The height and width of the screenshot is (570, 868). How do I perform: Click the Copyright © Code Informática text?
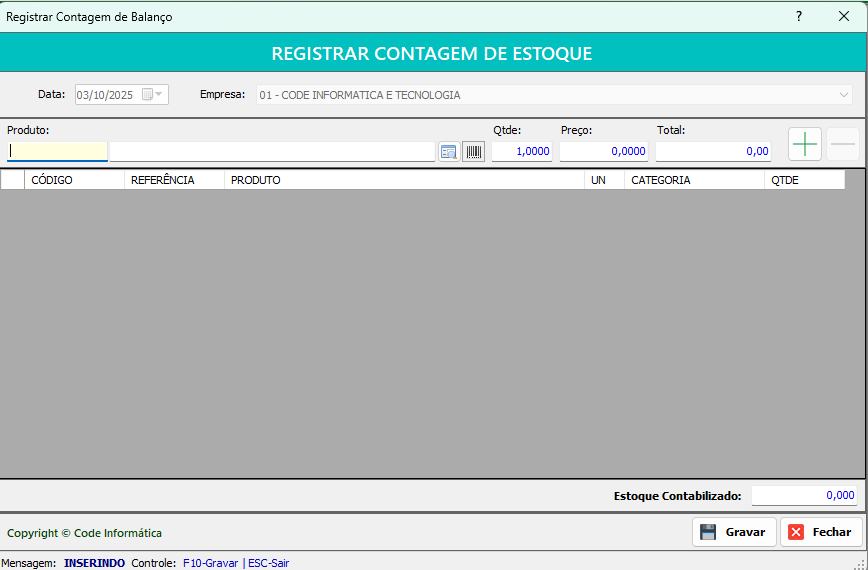(84, 533)
